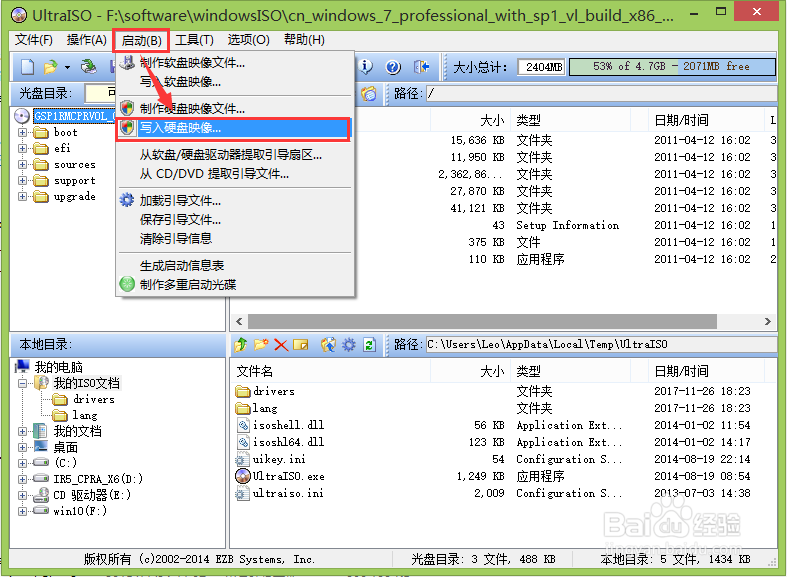Click the UltraISO title bar disc icon
787x577 pixels.
19,15
